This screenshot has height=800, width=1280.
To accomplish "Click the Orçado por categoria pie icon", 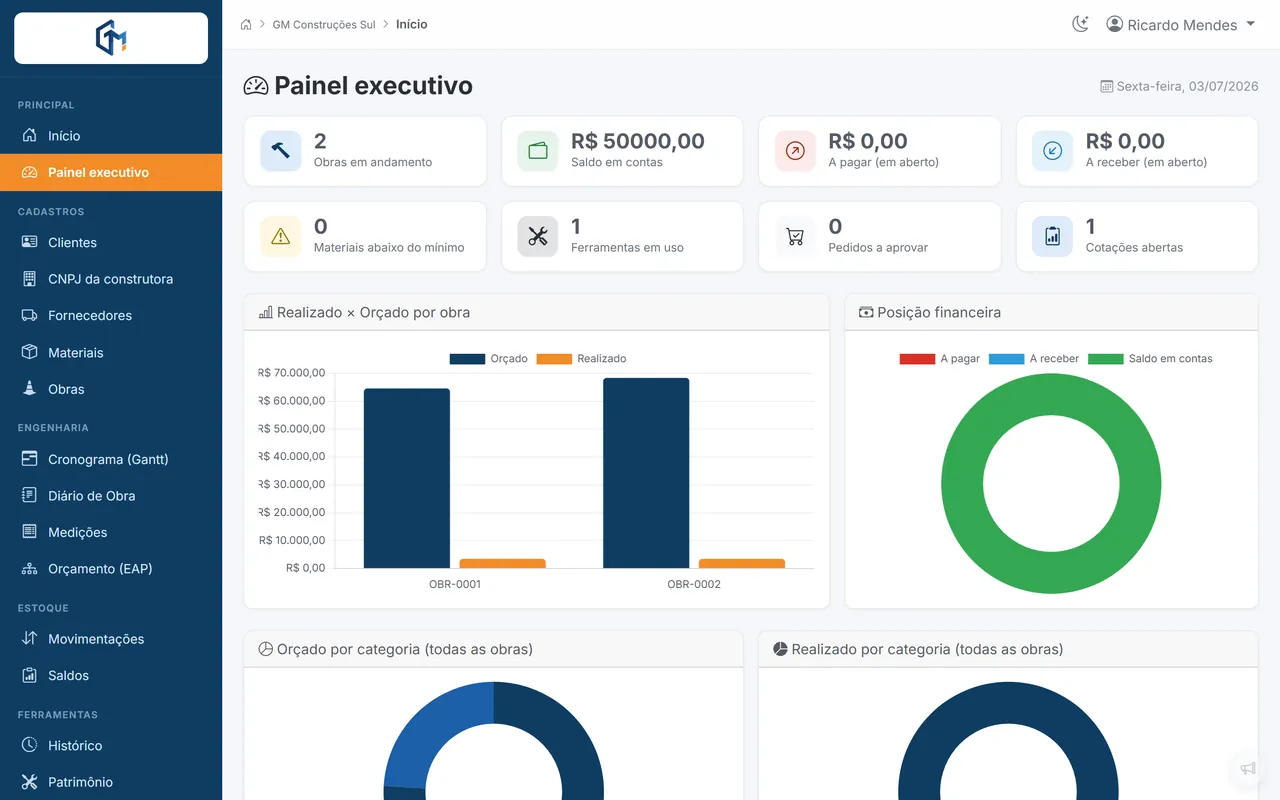I will [265, 649].
